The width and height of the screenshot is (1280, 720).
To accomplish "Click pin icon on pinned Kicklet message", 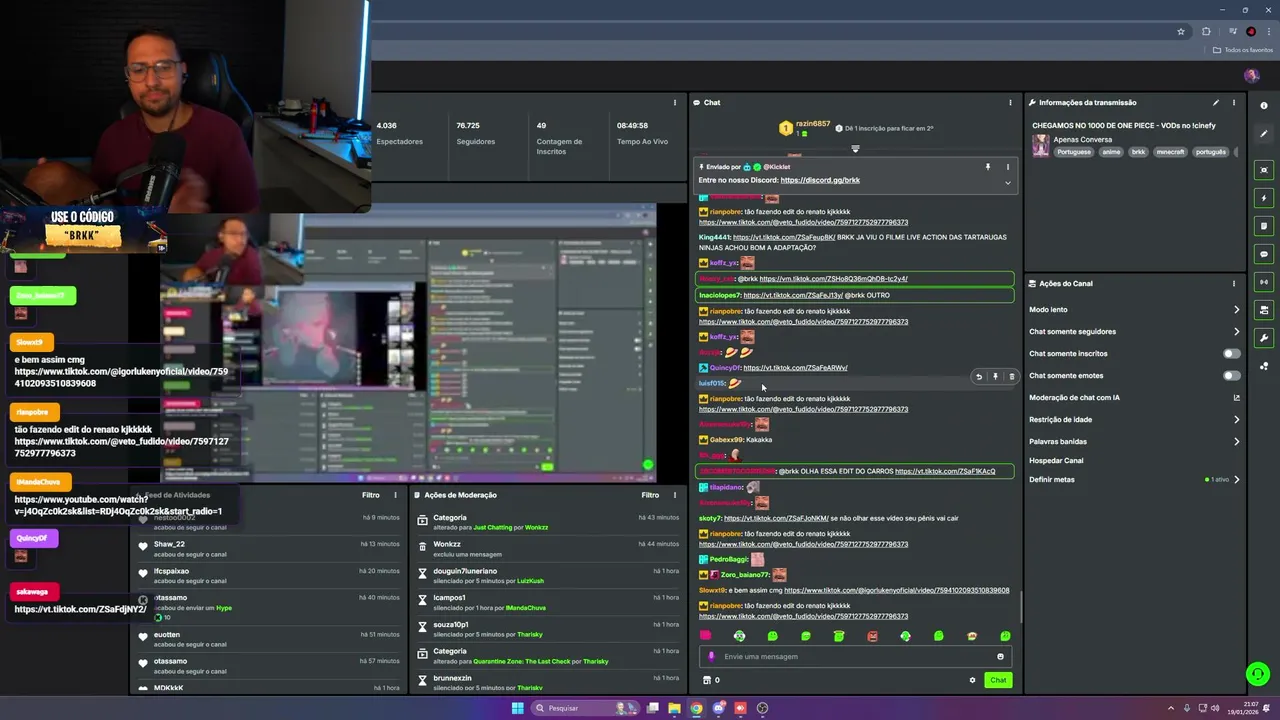I will click(988, 167).
